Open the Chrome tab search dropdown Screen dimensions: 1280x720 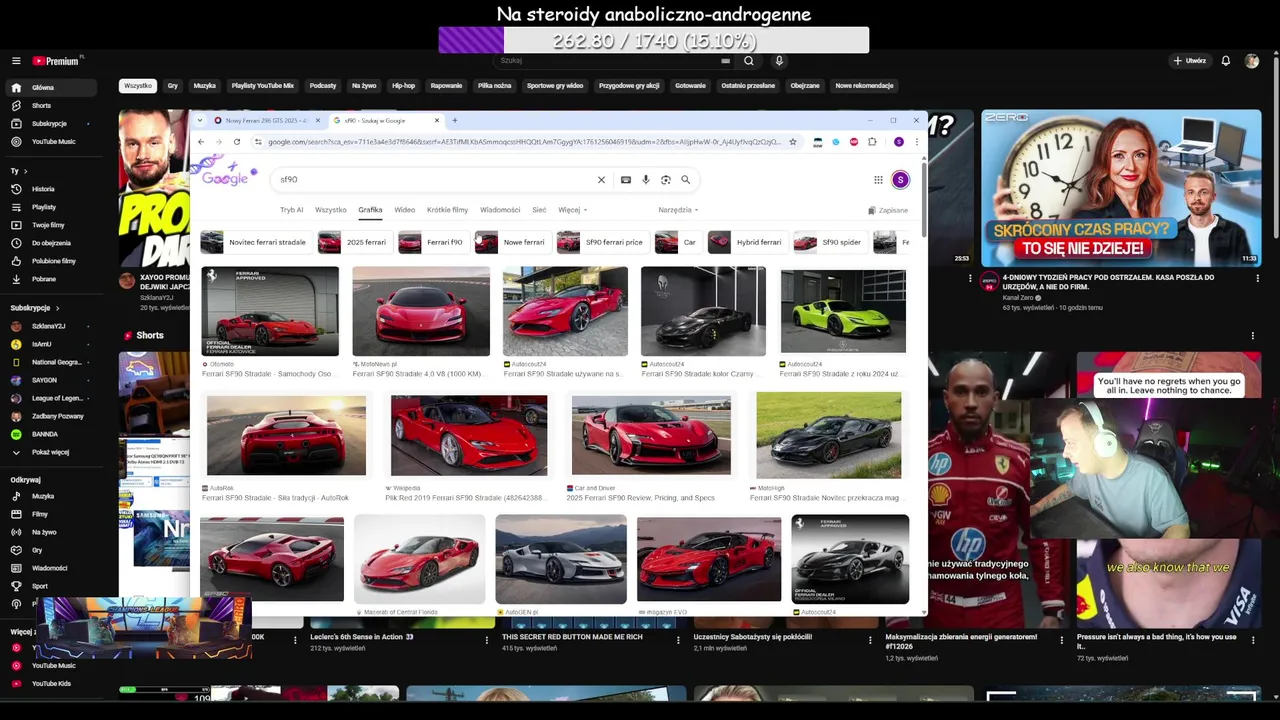(200, 120)
